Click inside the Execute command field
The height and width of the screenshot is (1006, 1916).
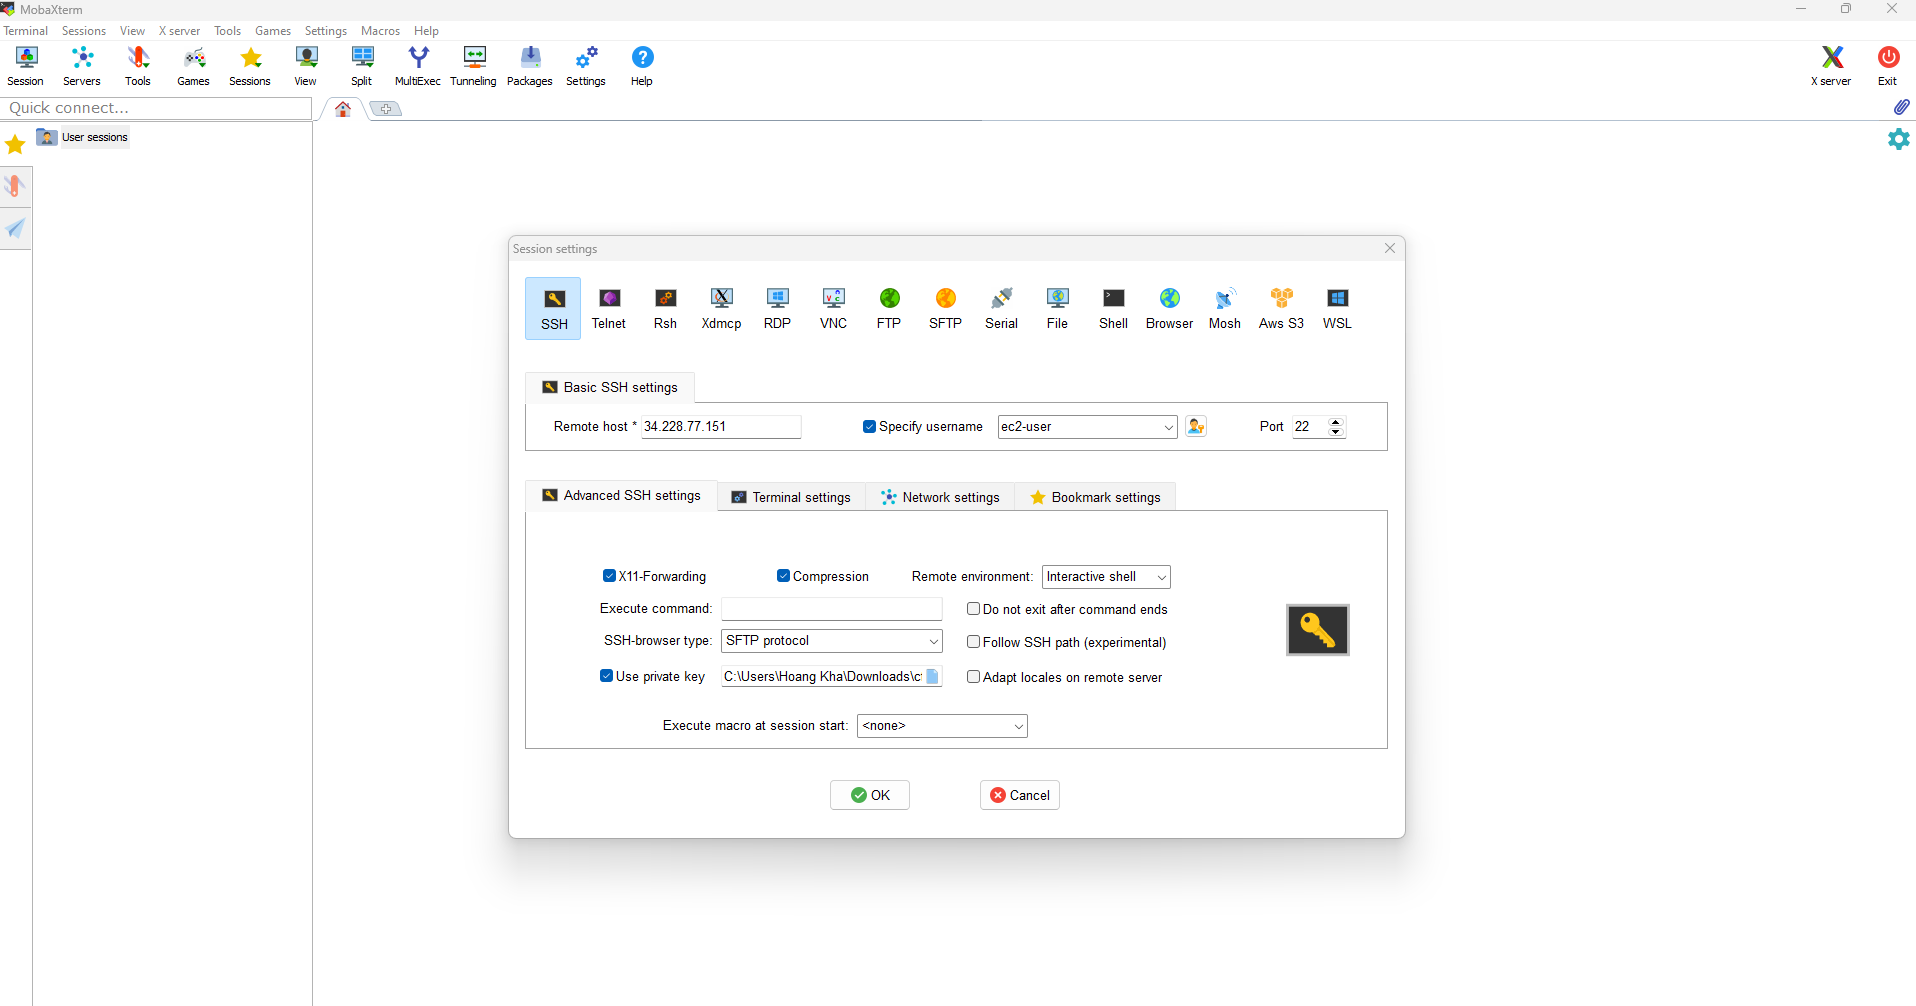(832, 608)
